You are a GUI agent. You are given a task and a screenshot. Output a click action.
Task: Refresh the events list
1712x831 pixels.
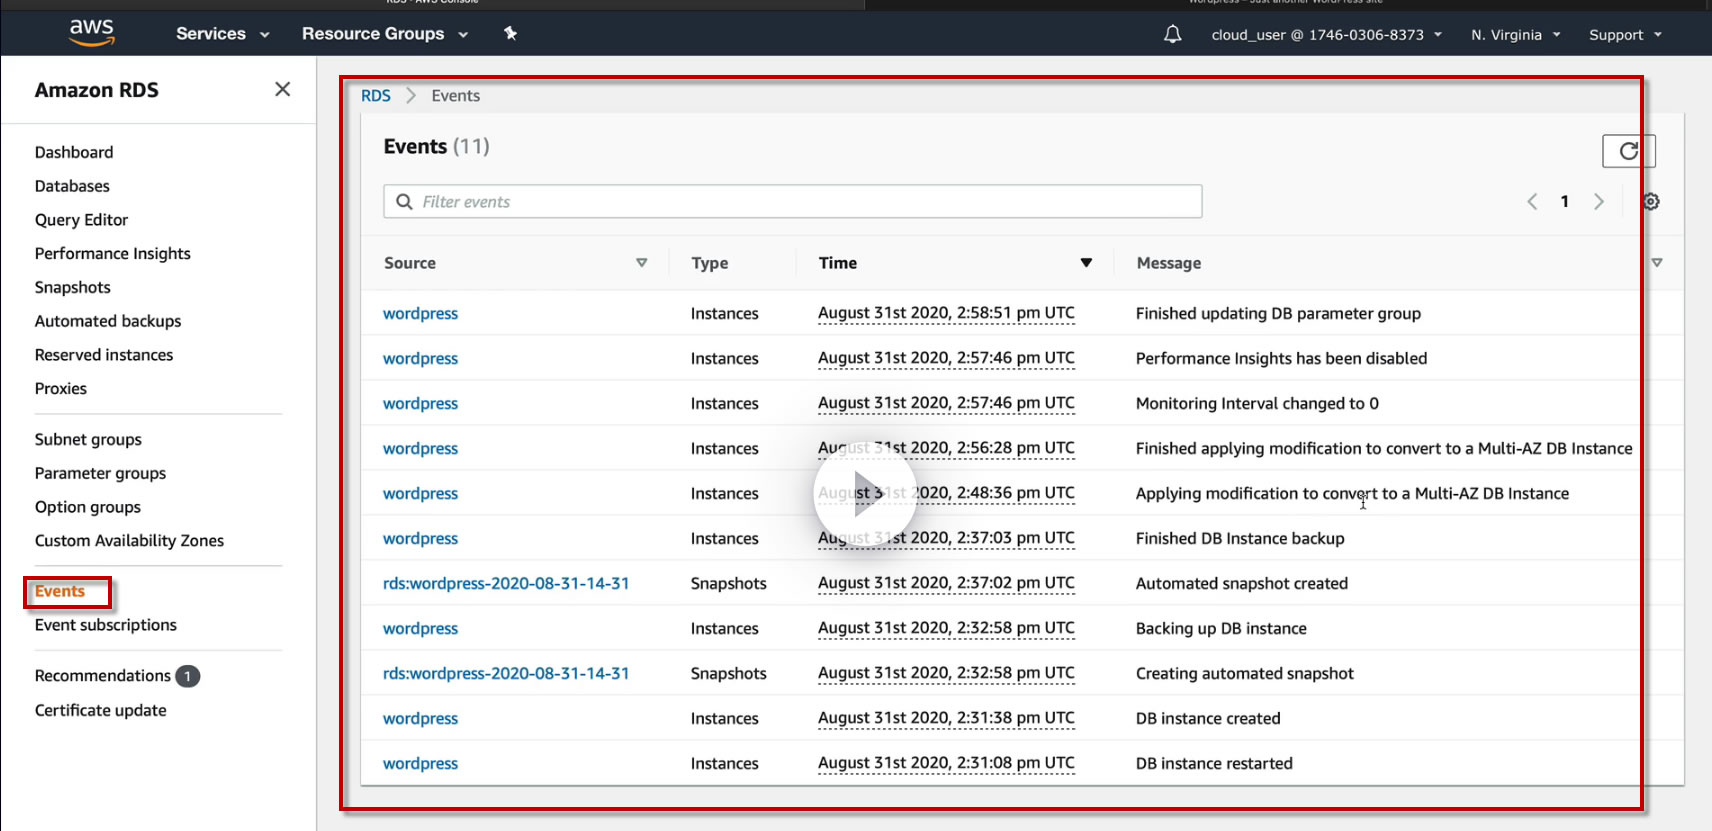point(1628,151)
